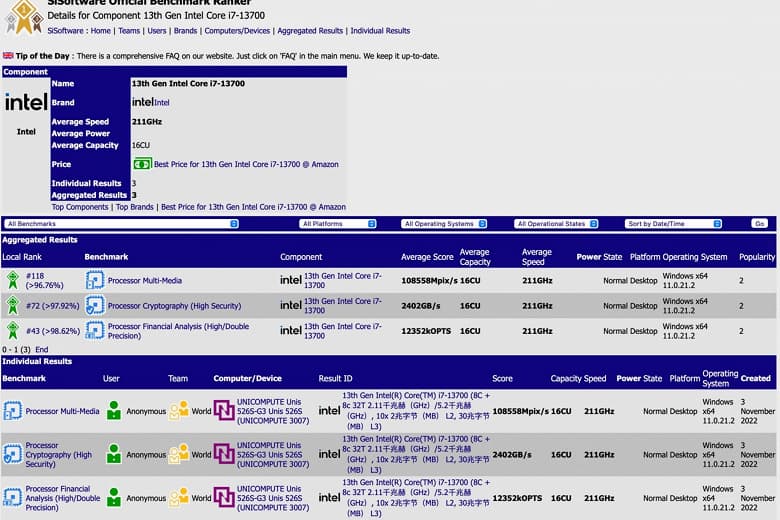Click the SiSoftware link in navigation
Image resolution: width=780 pixels, height=520 pixels.
65,31
